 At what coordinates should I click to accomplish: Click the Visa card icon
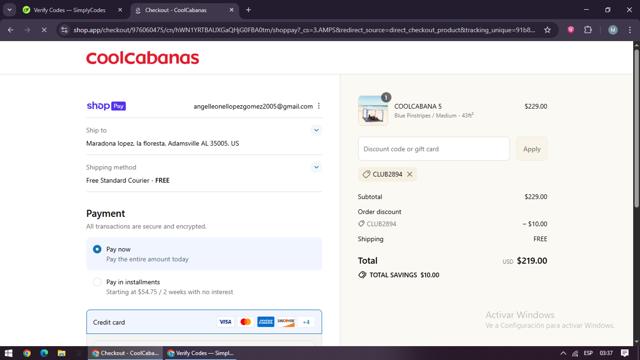(x=225, y=322)
